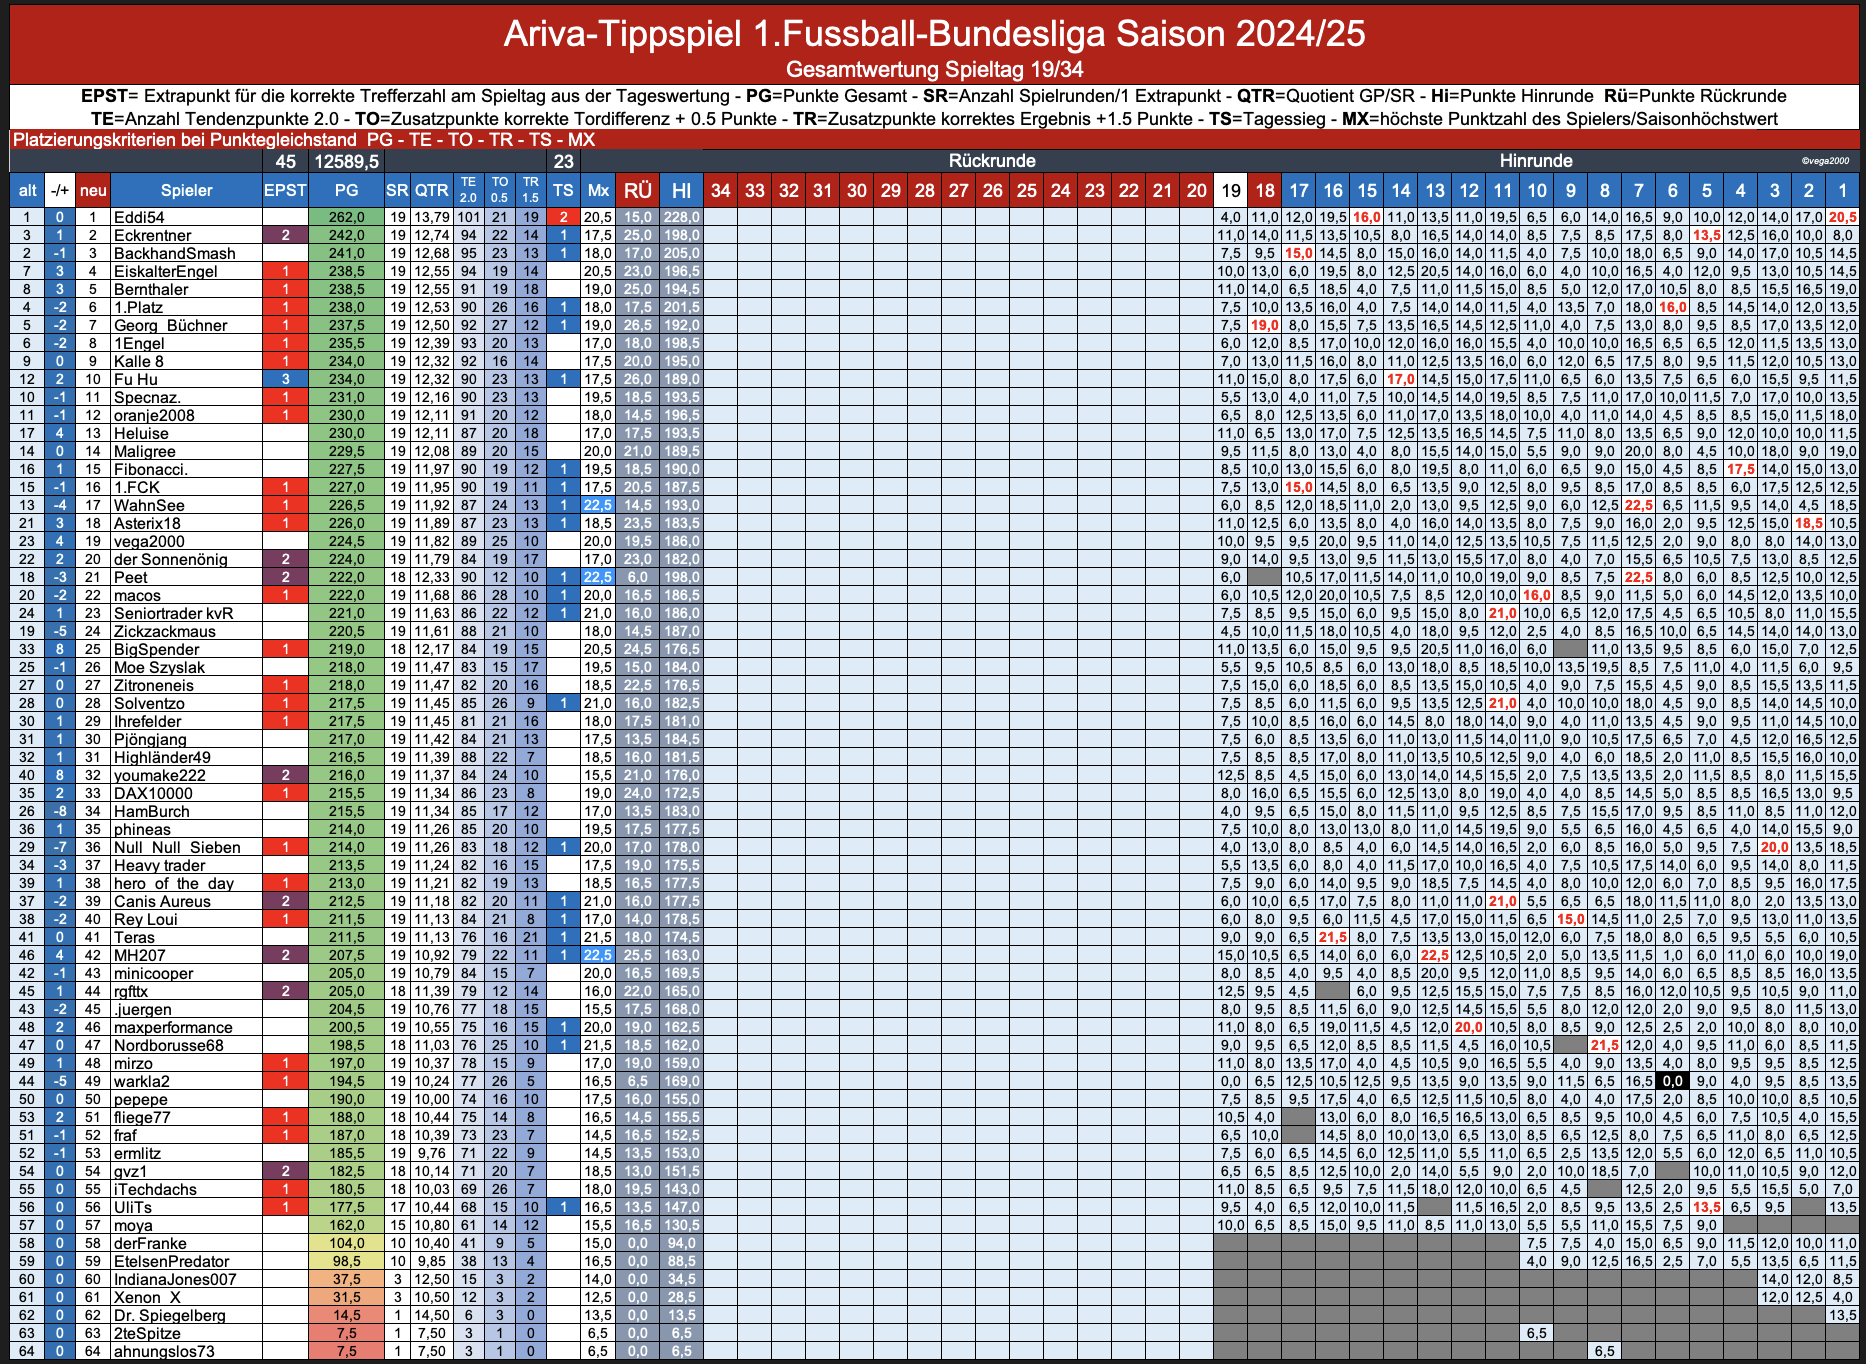Click the 'Hinrunde' section label

1536,161
